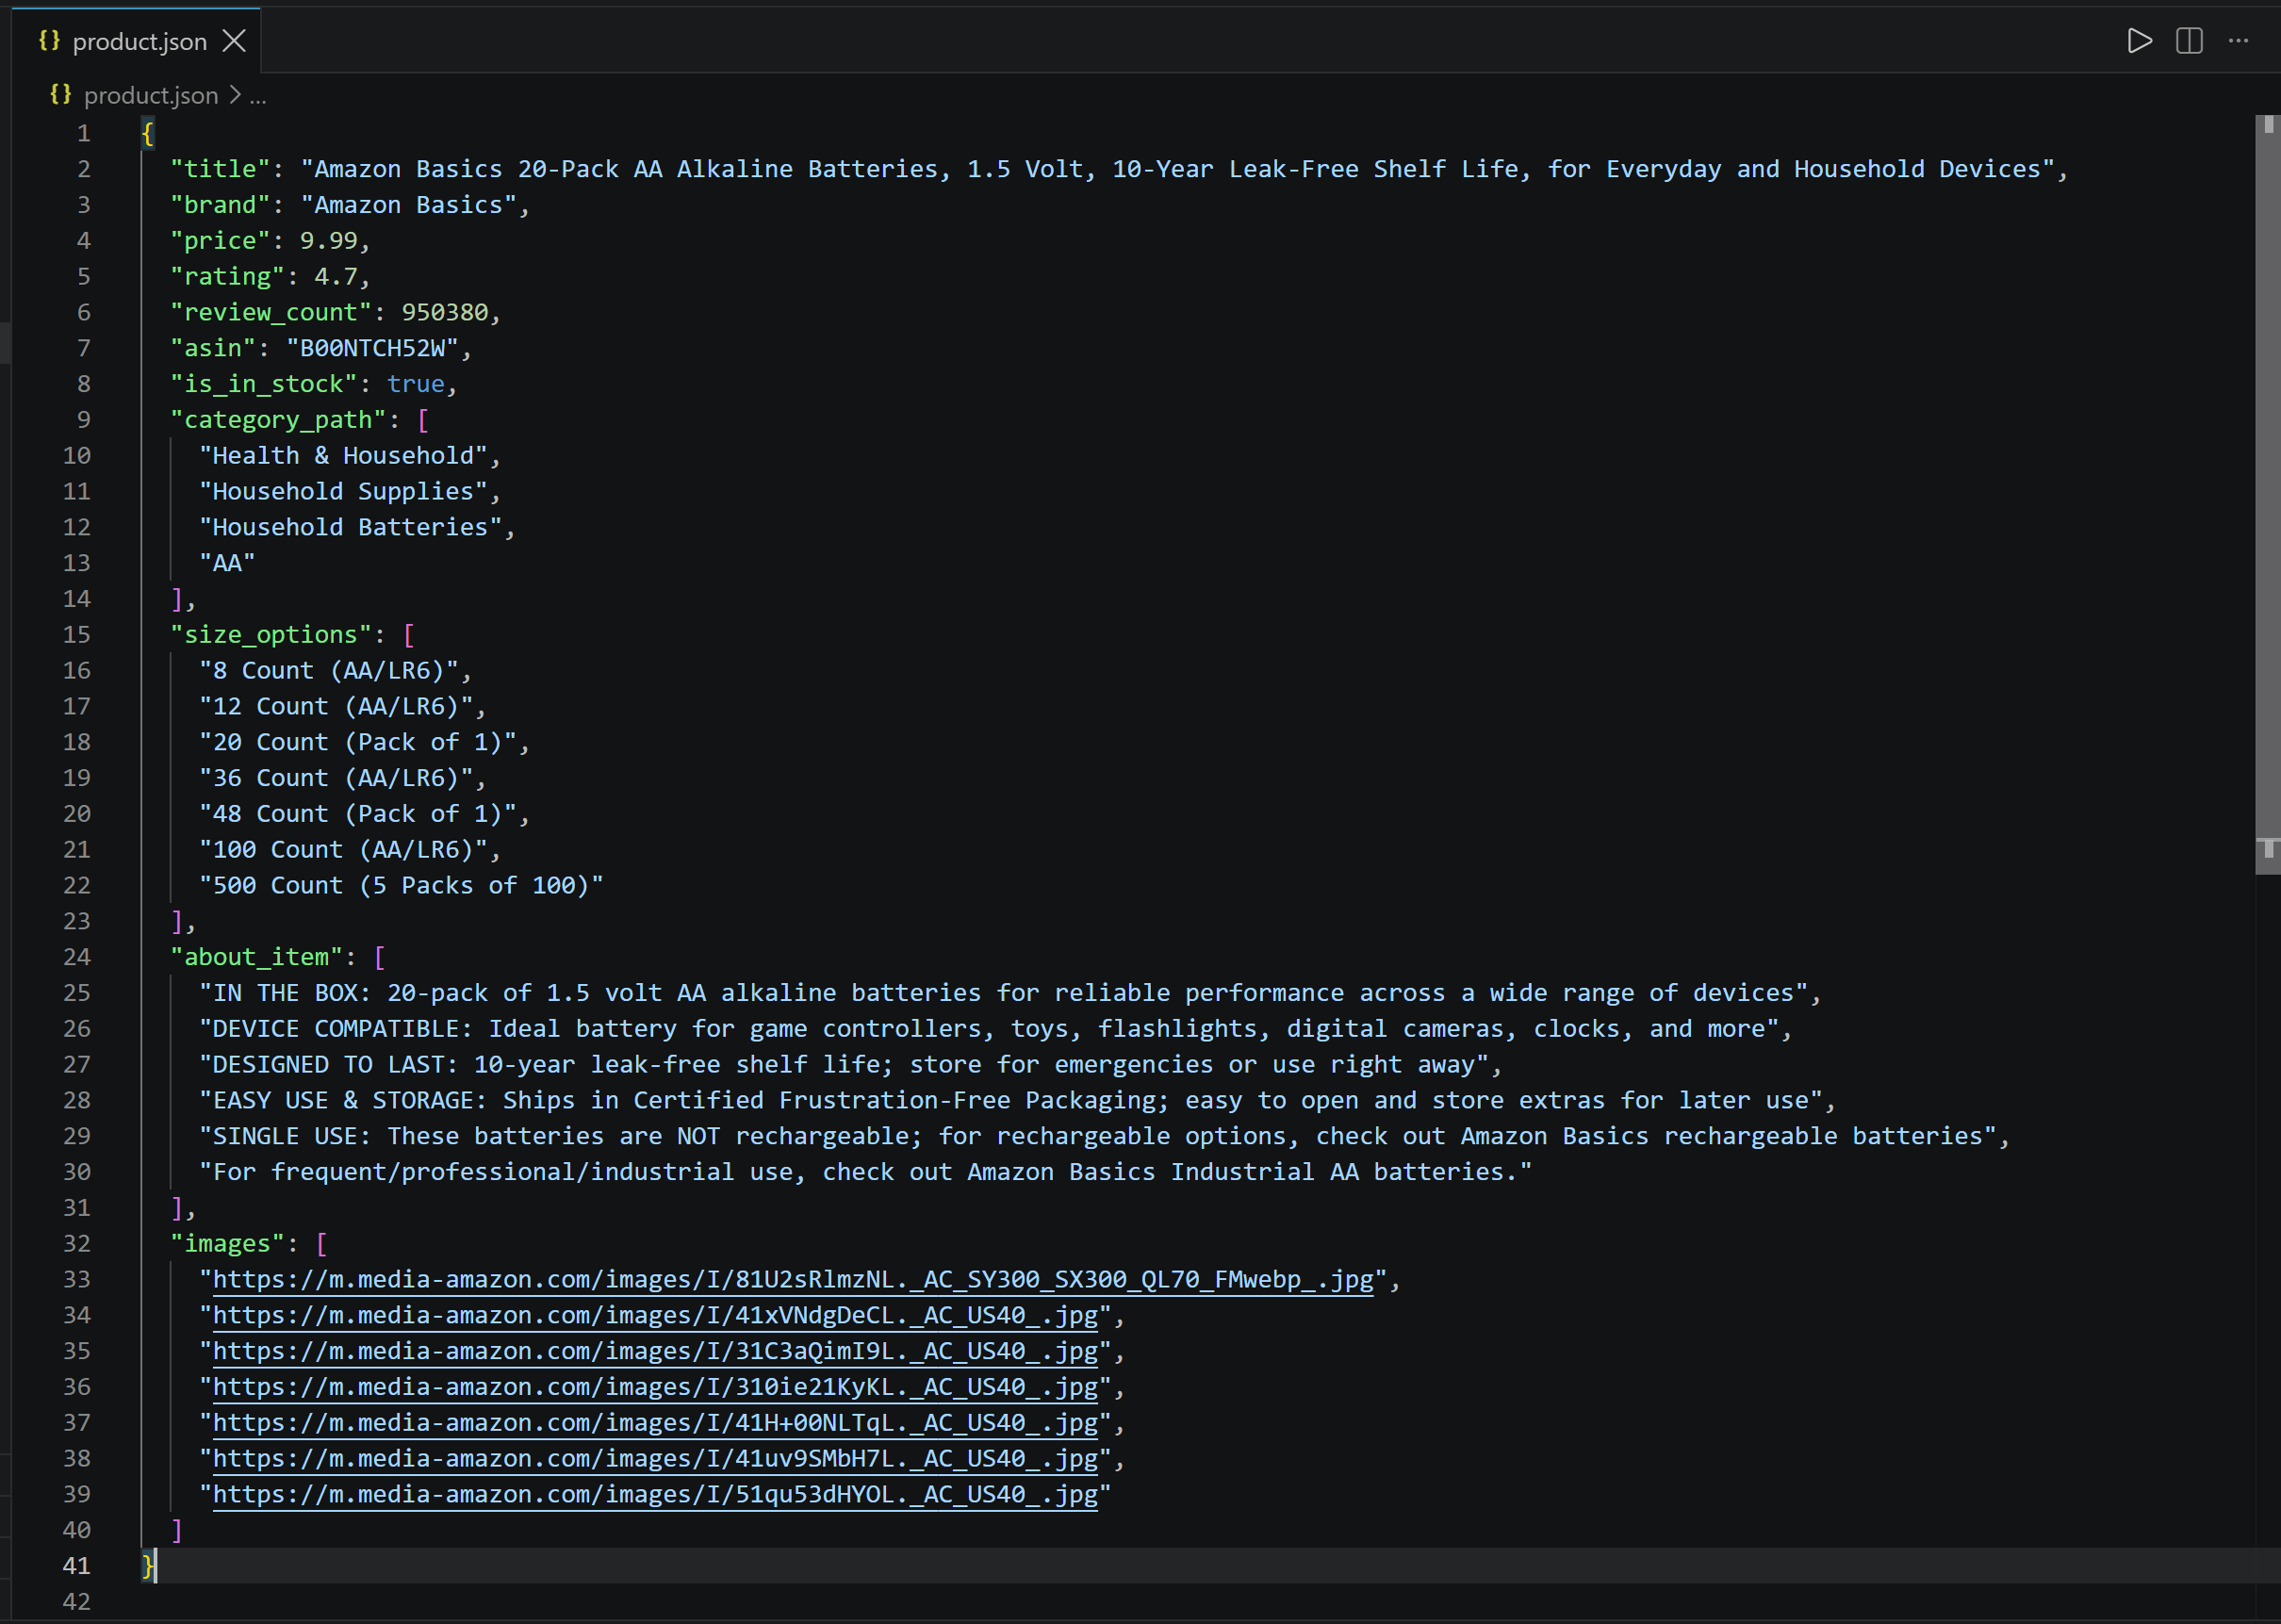Click the breadcrumb chevron separator after product.json

[235, 95]
